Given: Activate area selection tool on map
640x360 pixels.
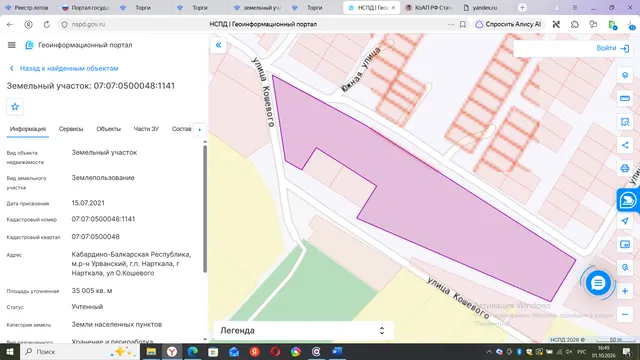Looking at the screenshot, I should tap(625, 122).
